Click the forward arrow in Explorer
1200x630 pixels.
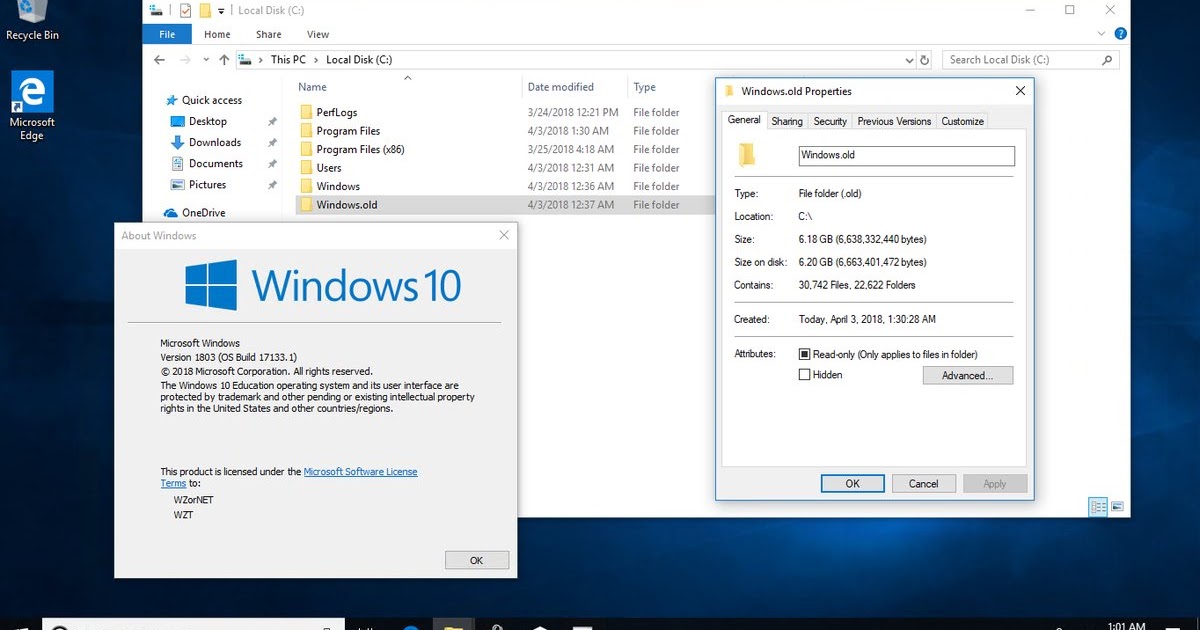187,60
